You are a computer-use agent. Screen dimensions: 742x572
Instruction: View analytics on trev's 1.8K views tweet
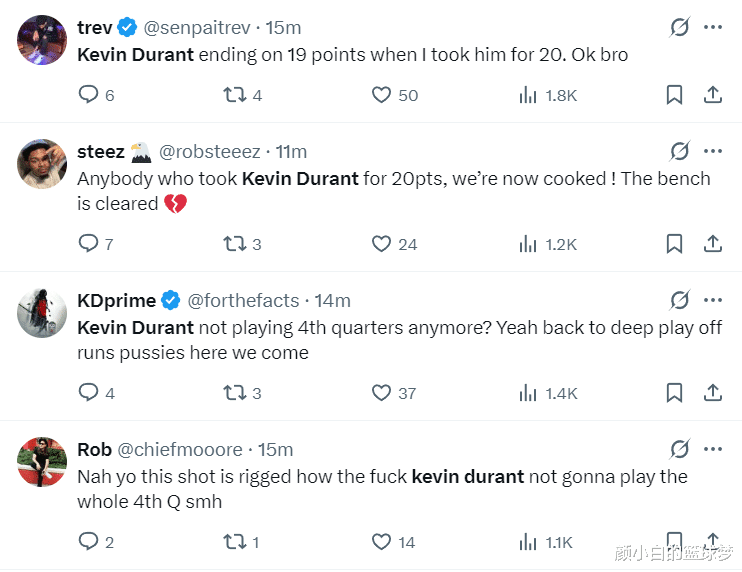(528, 95)
